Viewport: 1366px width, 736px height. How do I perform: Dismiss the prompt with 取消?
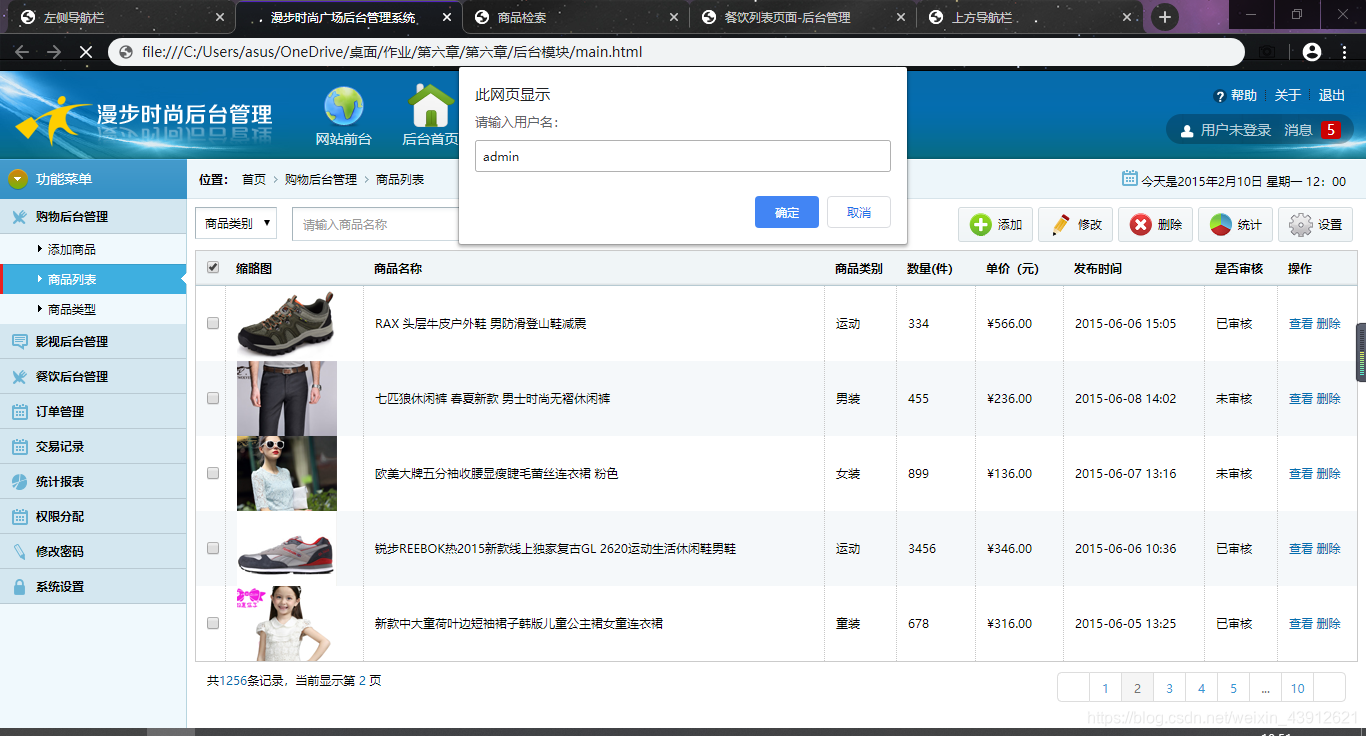point(859,212)
